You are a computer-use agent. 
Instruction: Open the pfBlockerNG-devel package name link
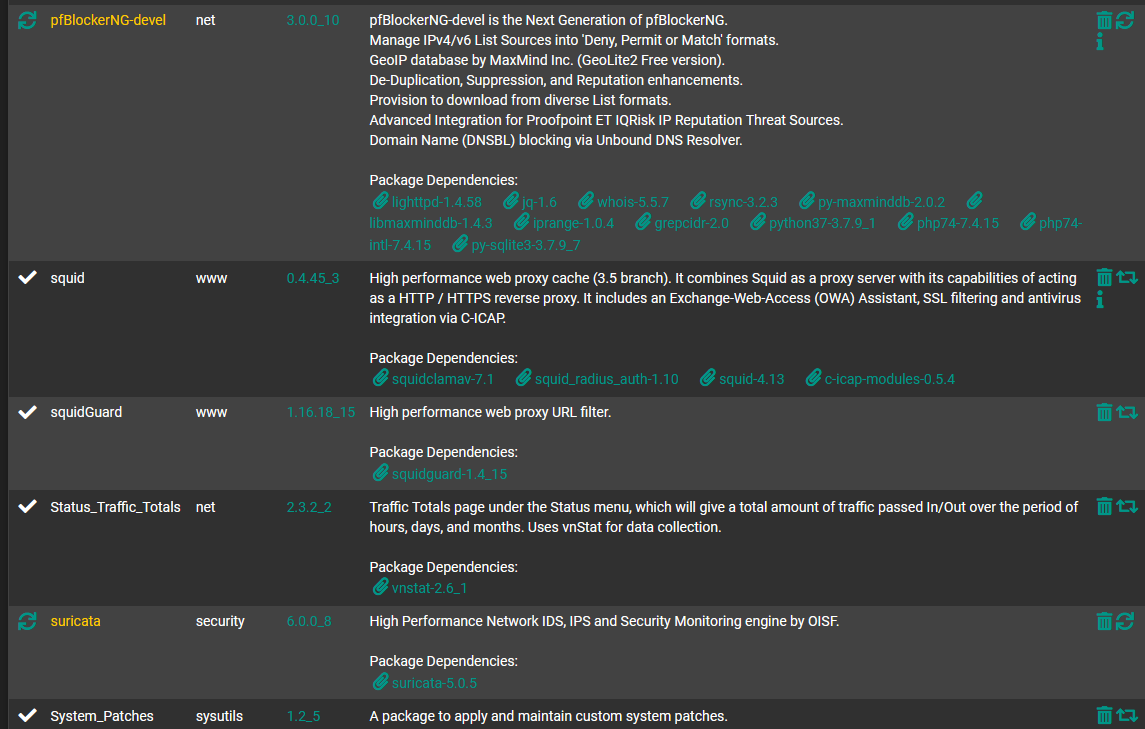(x=108, y=20)
